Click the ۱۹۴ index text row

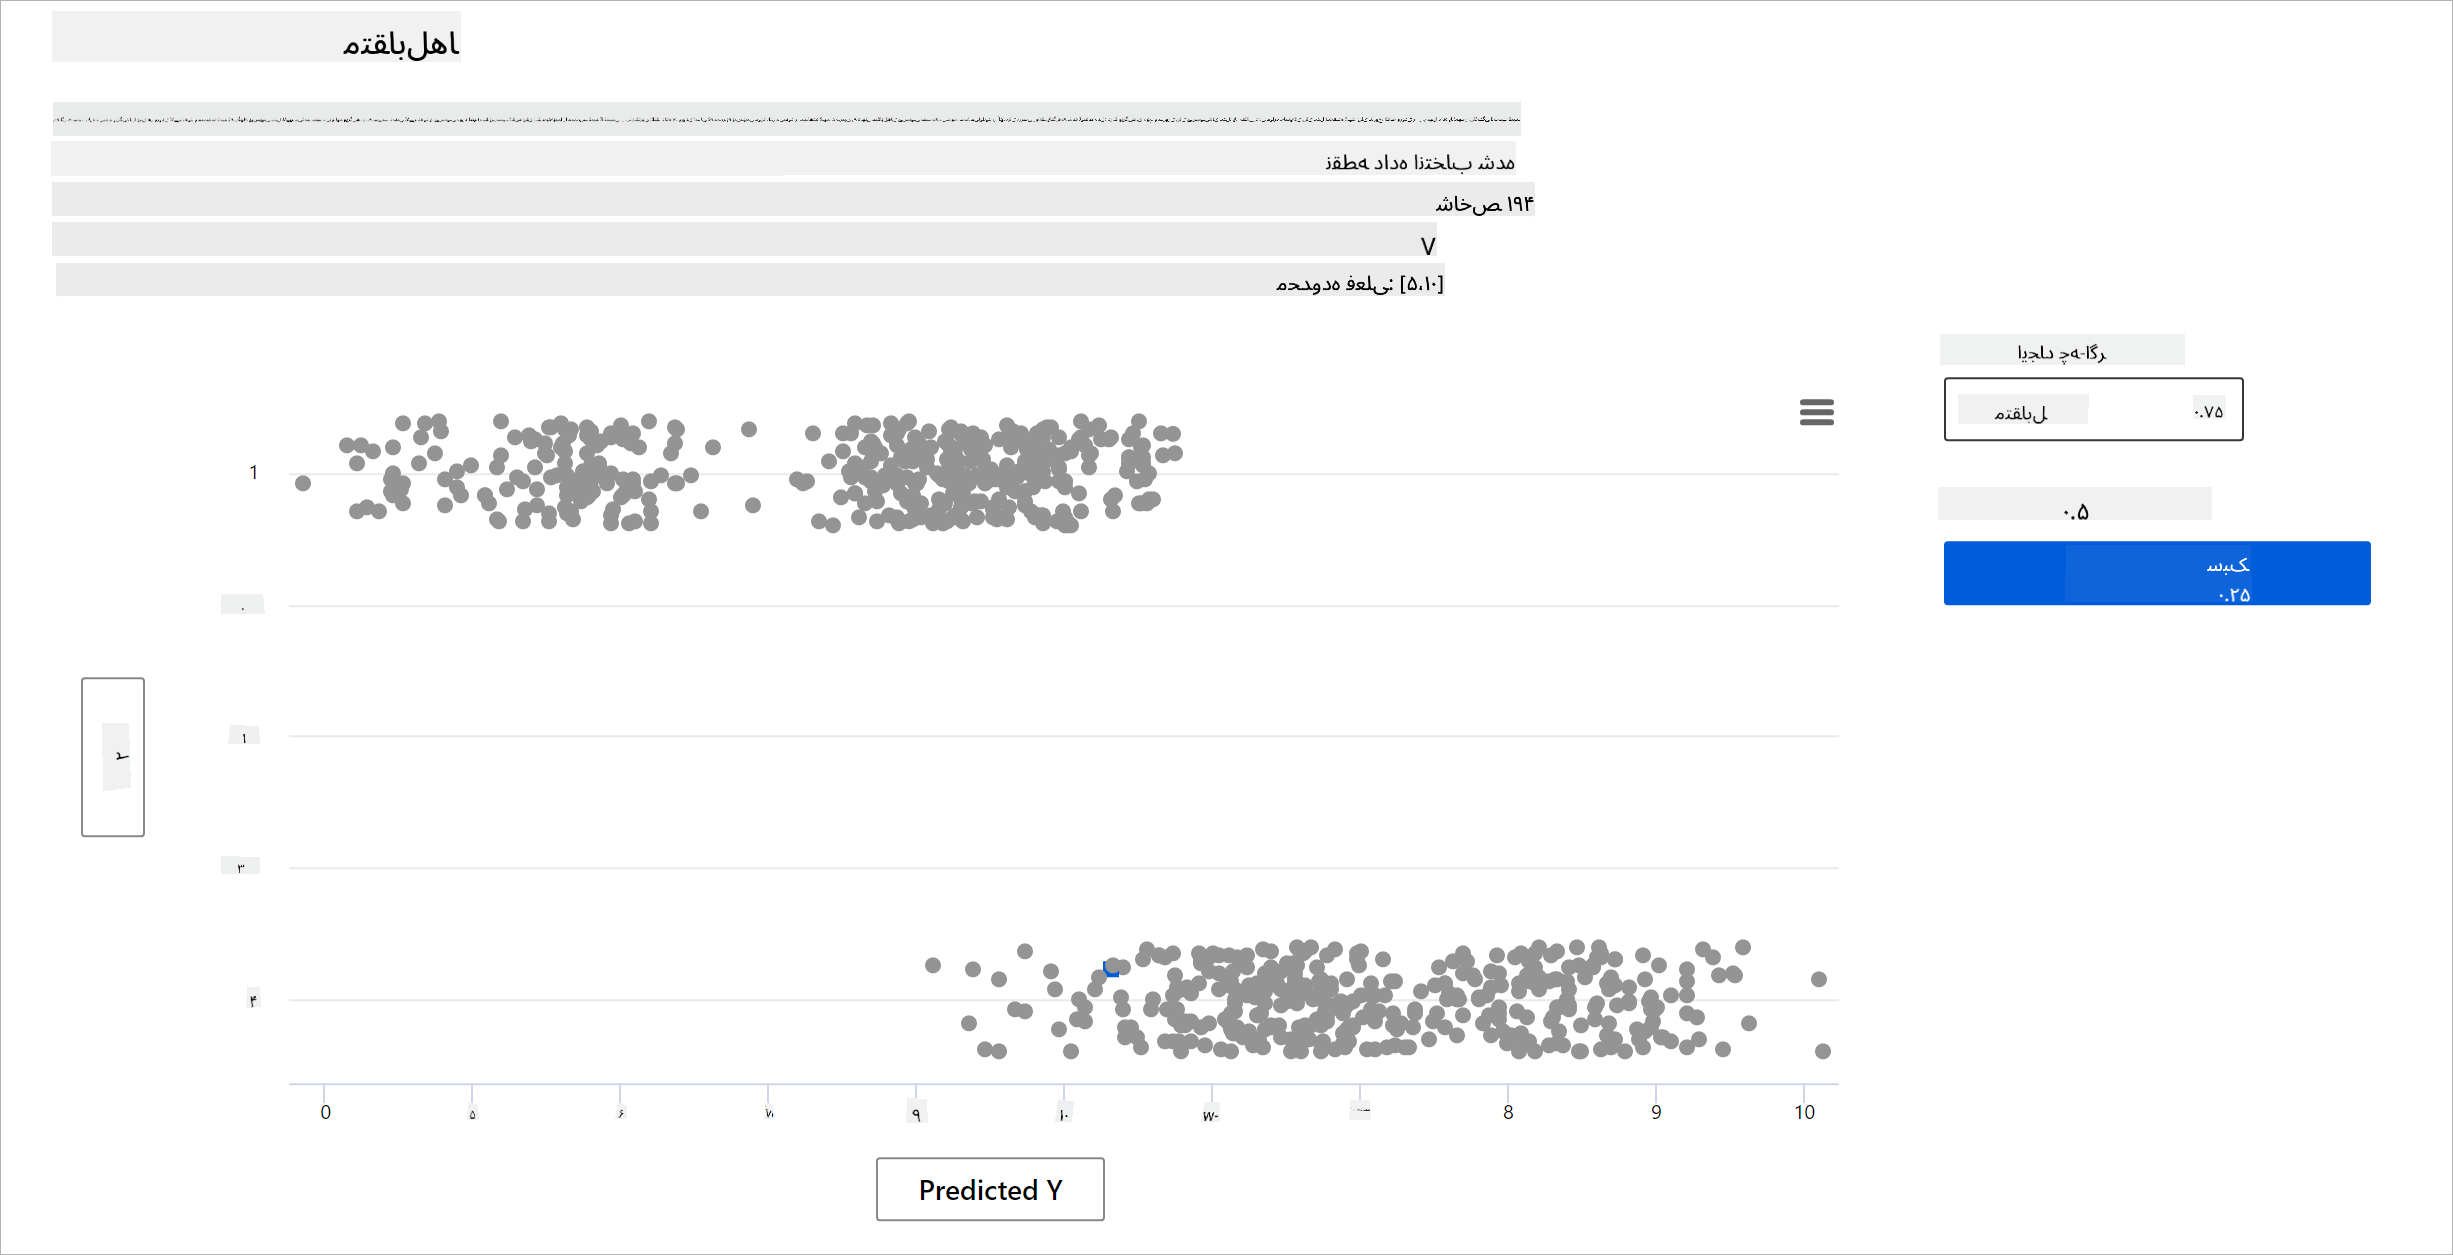coord(1484,203)
